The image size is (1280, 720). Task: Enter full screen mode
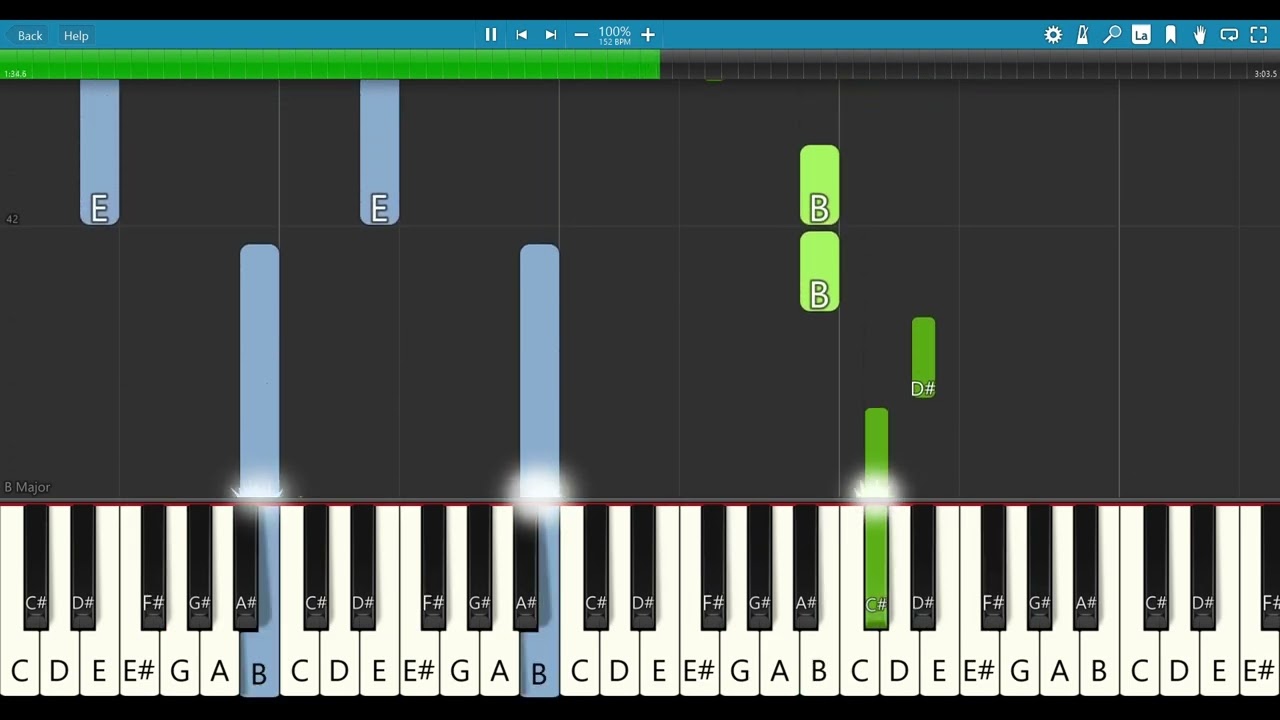point(1259,35)
